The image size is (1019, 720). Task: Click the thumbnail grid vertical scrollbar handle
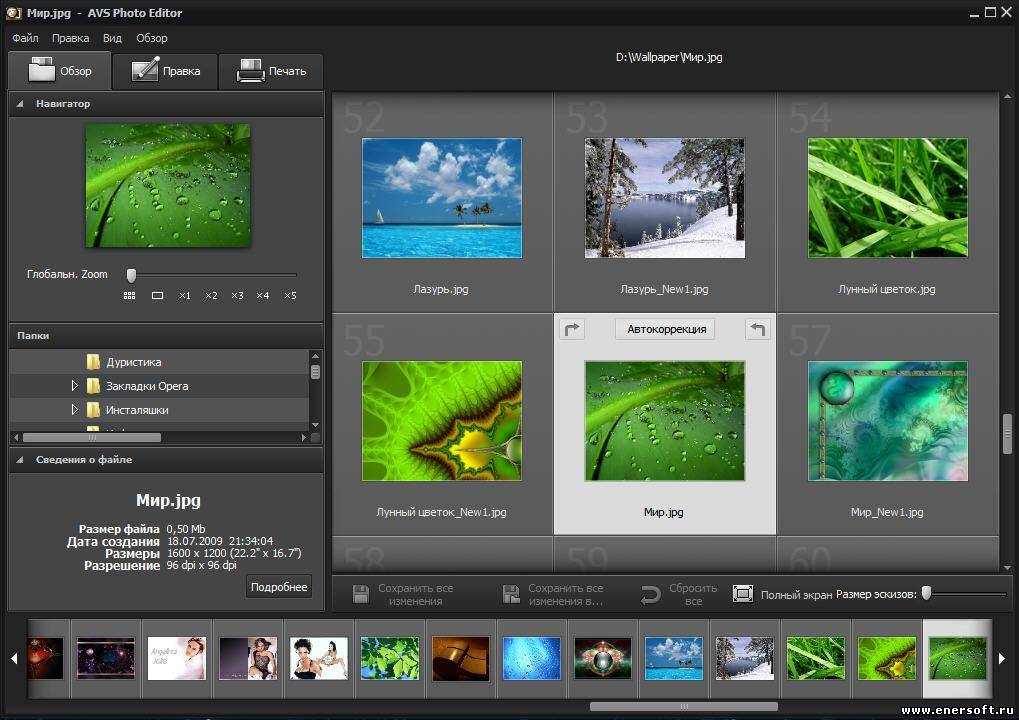coord(1007,433)
